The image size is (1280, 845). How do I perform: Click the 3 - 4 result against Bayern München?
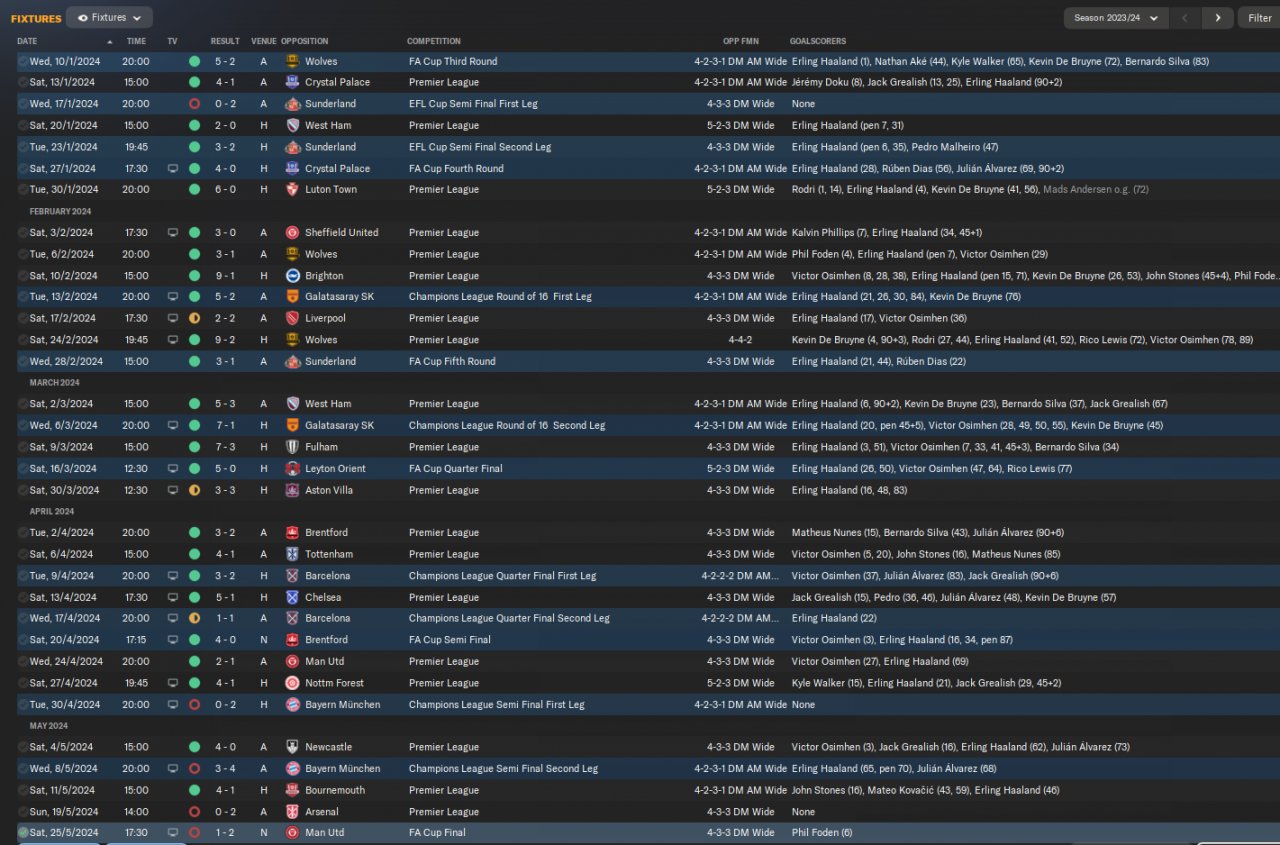coord(225,769)
